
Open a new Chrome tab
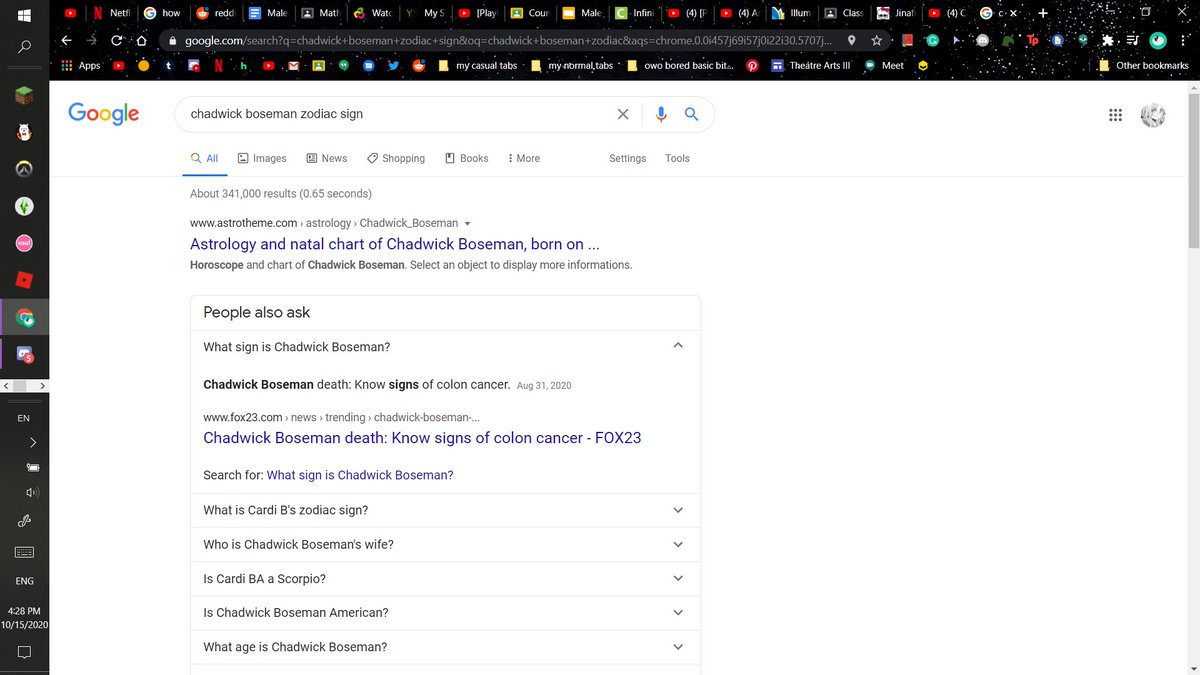pyautogui.click(x=1043, y=13)
